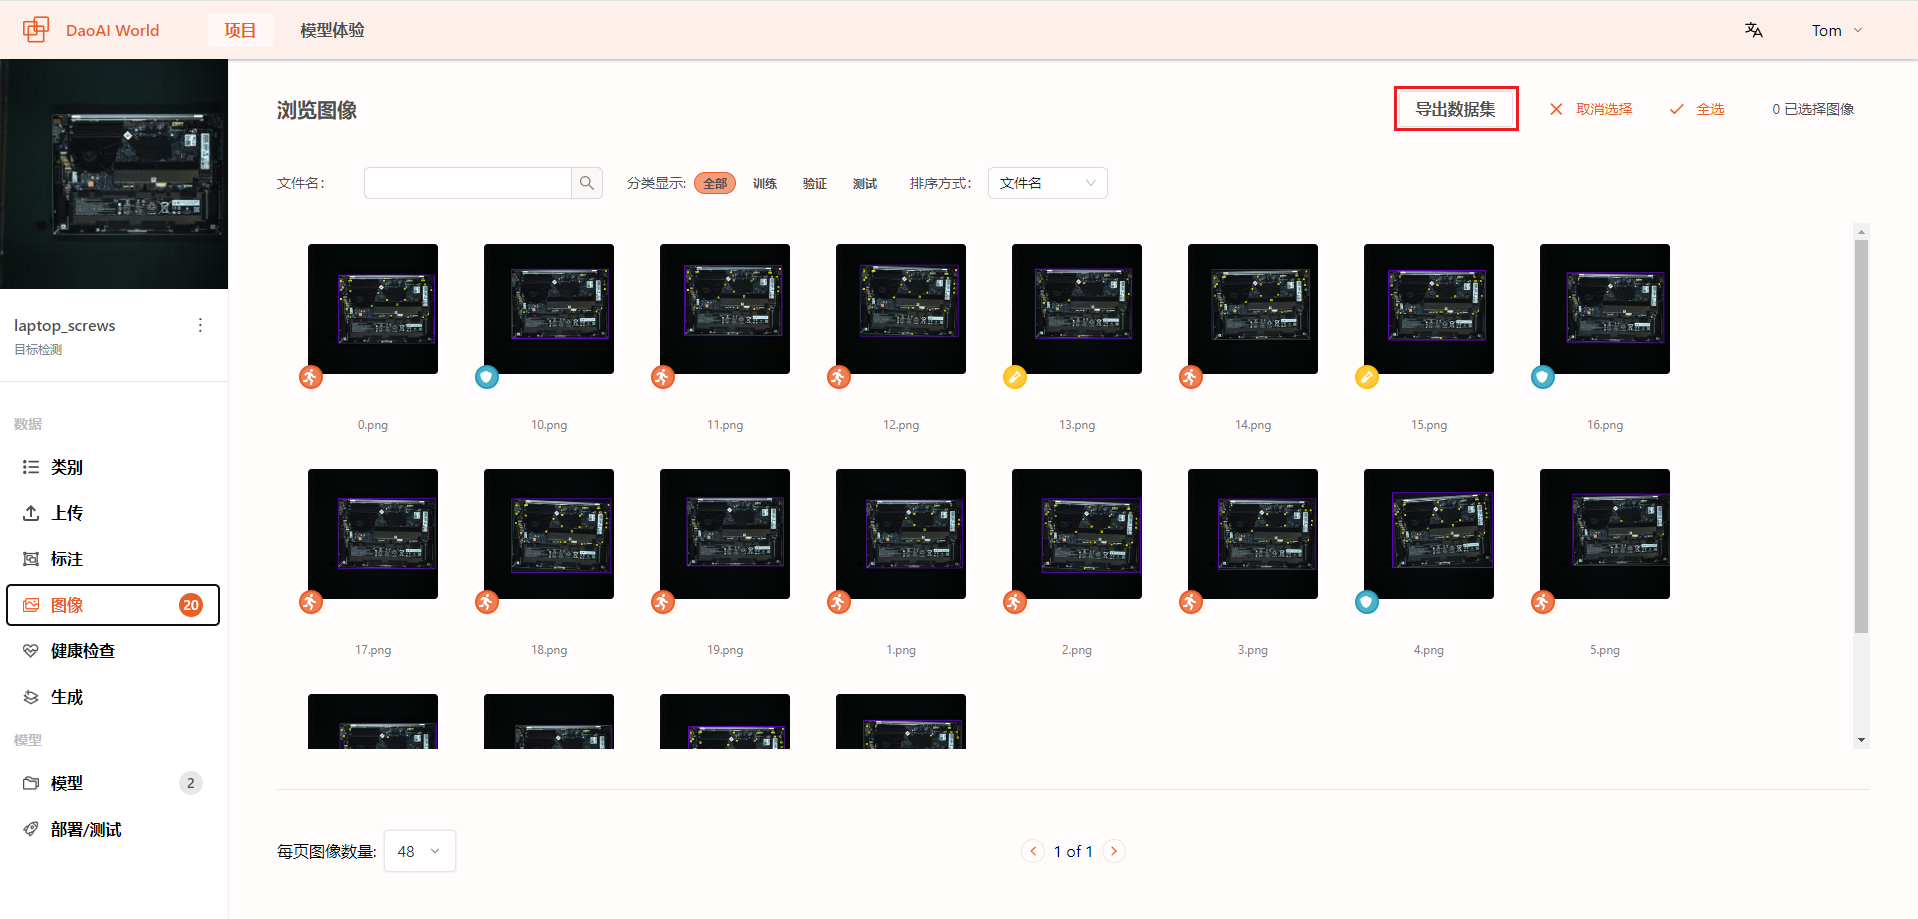Click the image grid vertical scrollbar
Viewport: 1918px width, 919px height.
1861,436
